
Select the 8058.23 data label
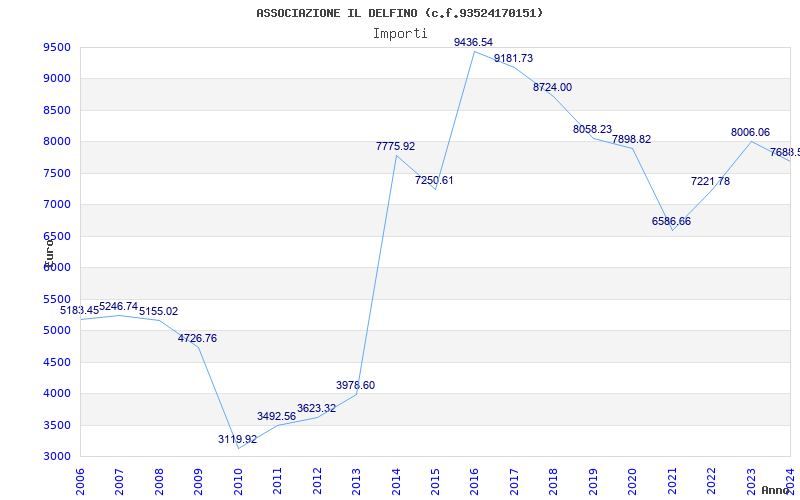[x=592, y=129]
